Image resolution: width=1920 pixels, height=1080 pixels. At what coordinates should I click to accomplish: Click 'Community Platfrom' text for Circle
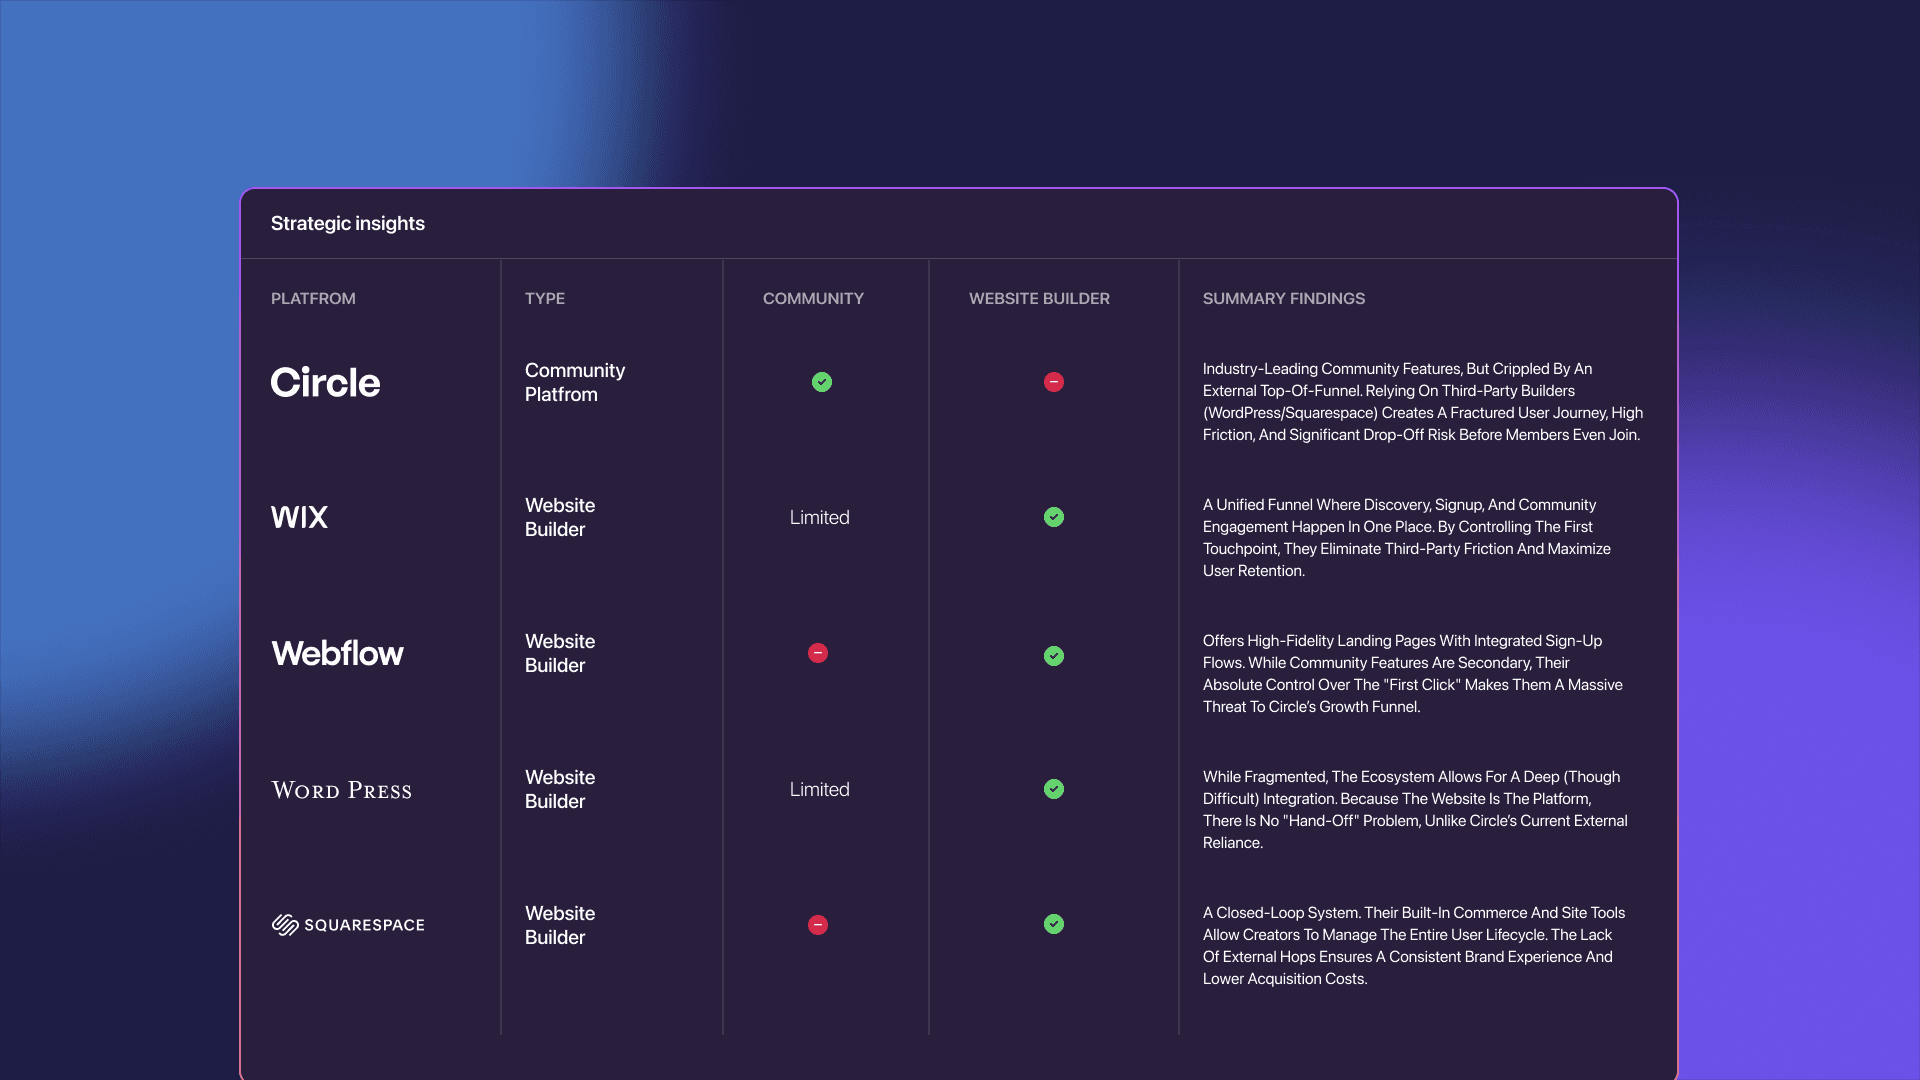click(x=575, y=382)
